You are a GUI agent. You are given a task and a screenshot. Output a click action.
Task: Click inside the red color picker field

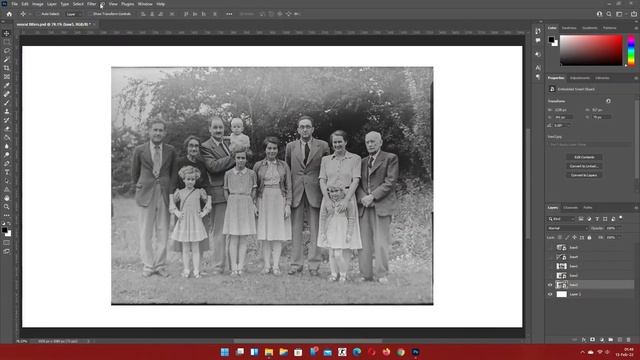[591, 50]
